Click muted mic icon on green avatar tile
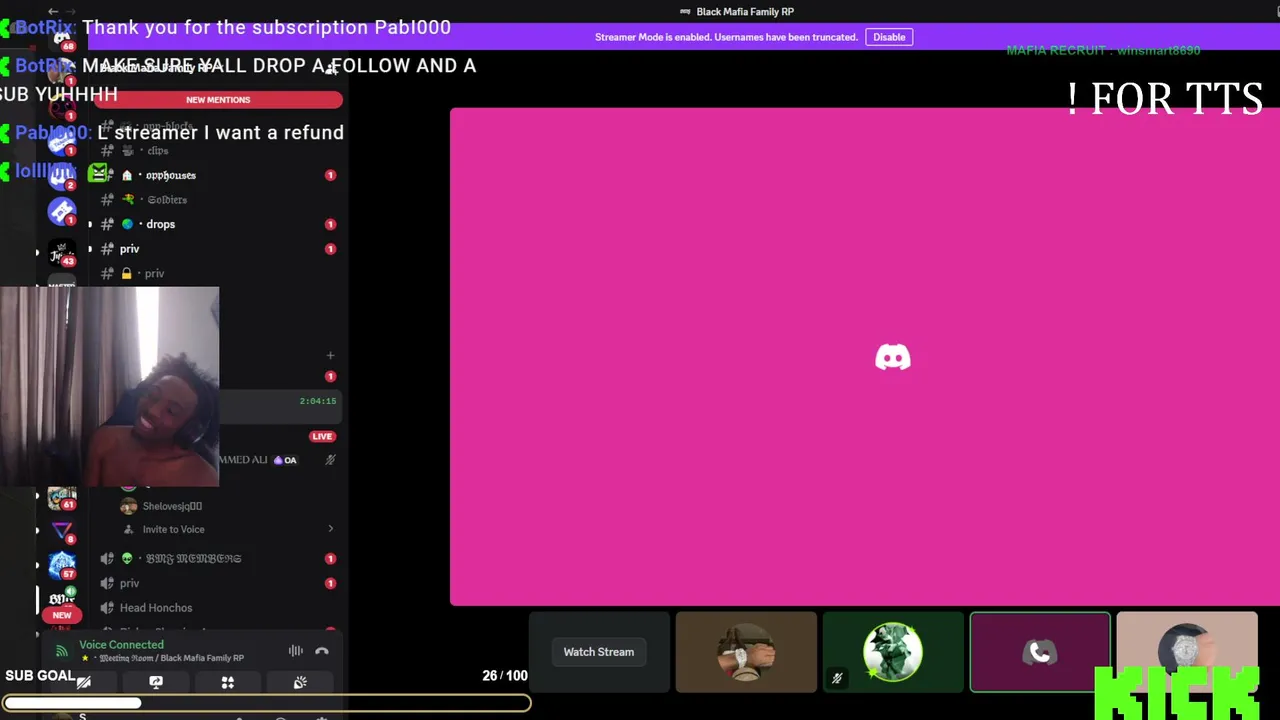Image resolution: width=1280 pixels, height=720 pixels. tap(837, 678)
